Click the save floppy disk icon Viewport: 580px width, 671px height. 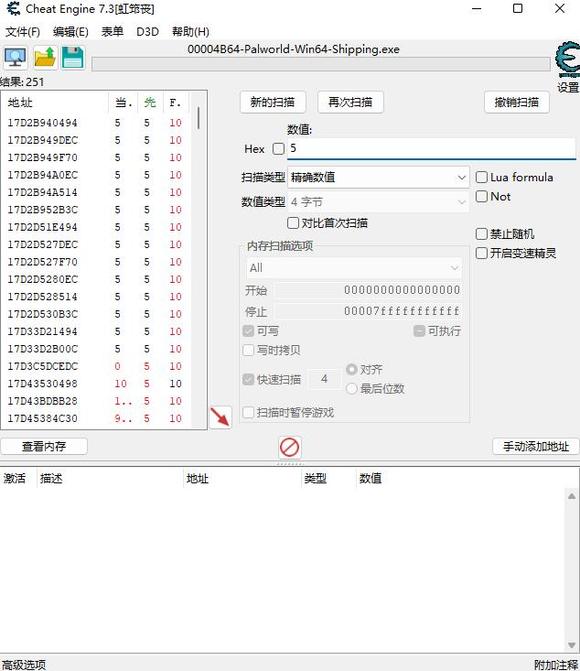click(72, 57)
